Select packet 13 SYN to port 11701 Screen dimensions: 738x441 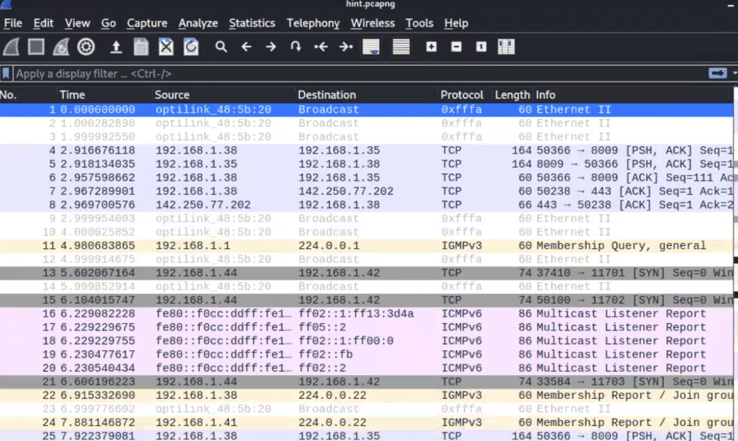coord(366,273)
